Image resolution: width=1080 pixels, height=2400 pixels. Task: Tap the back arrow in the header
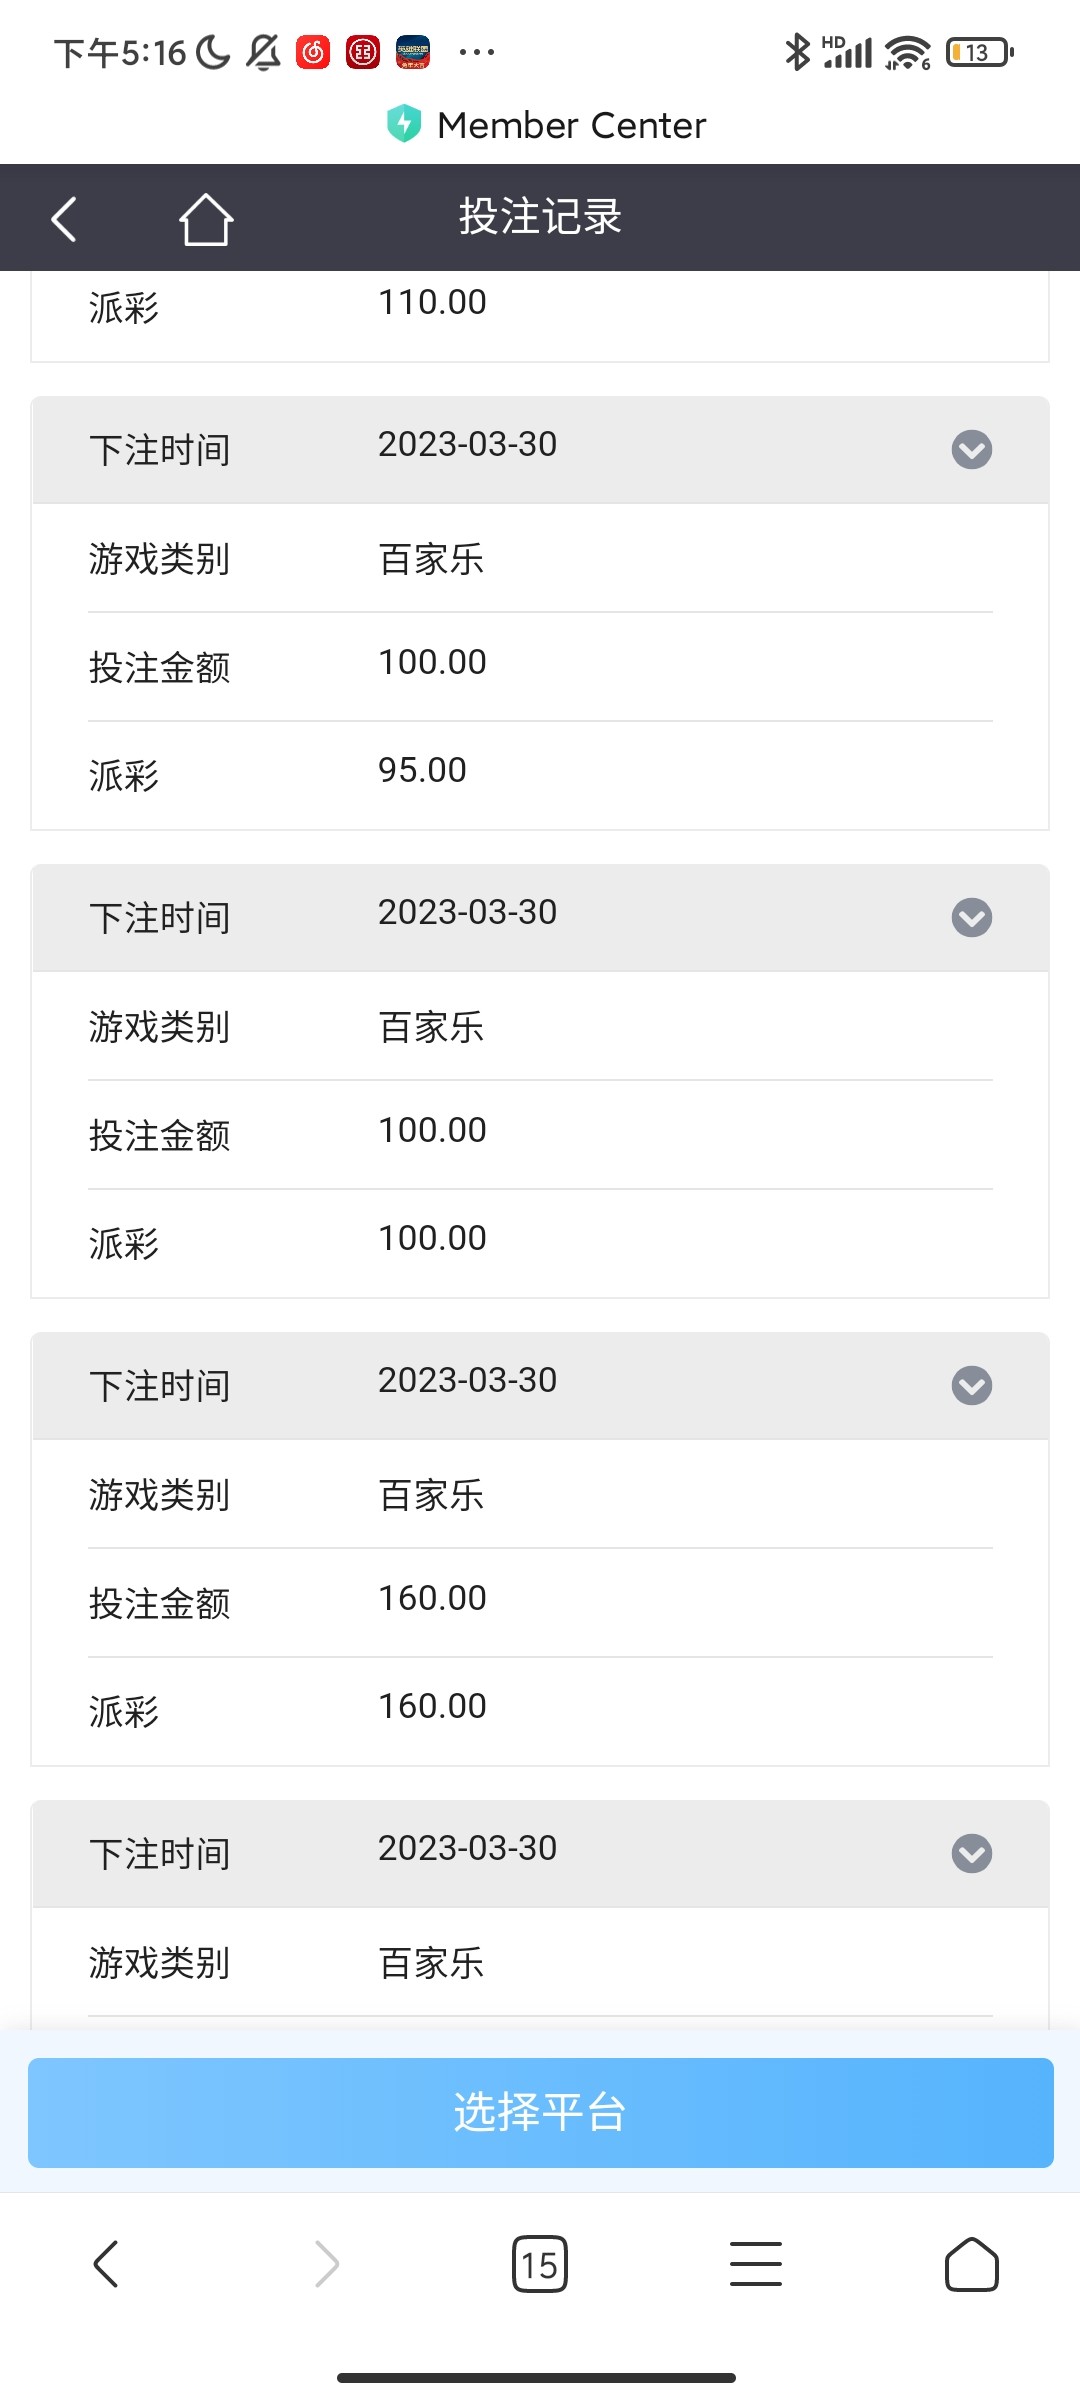tap(64, 219)
